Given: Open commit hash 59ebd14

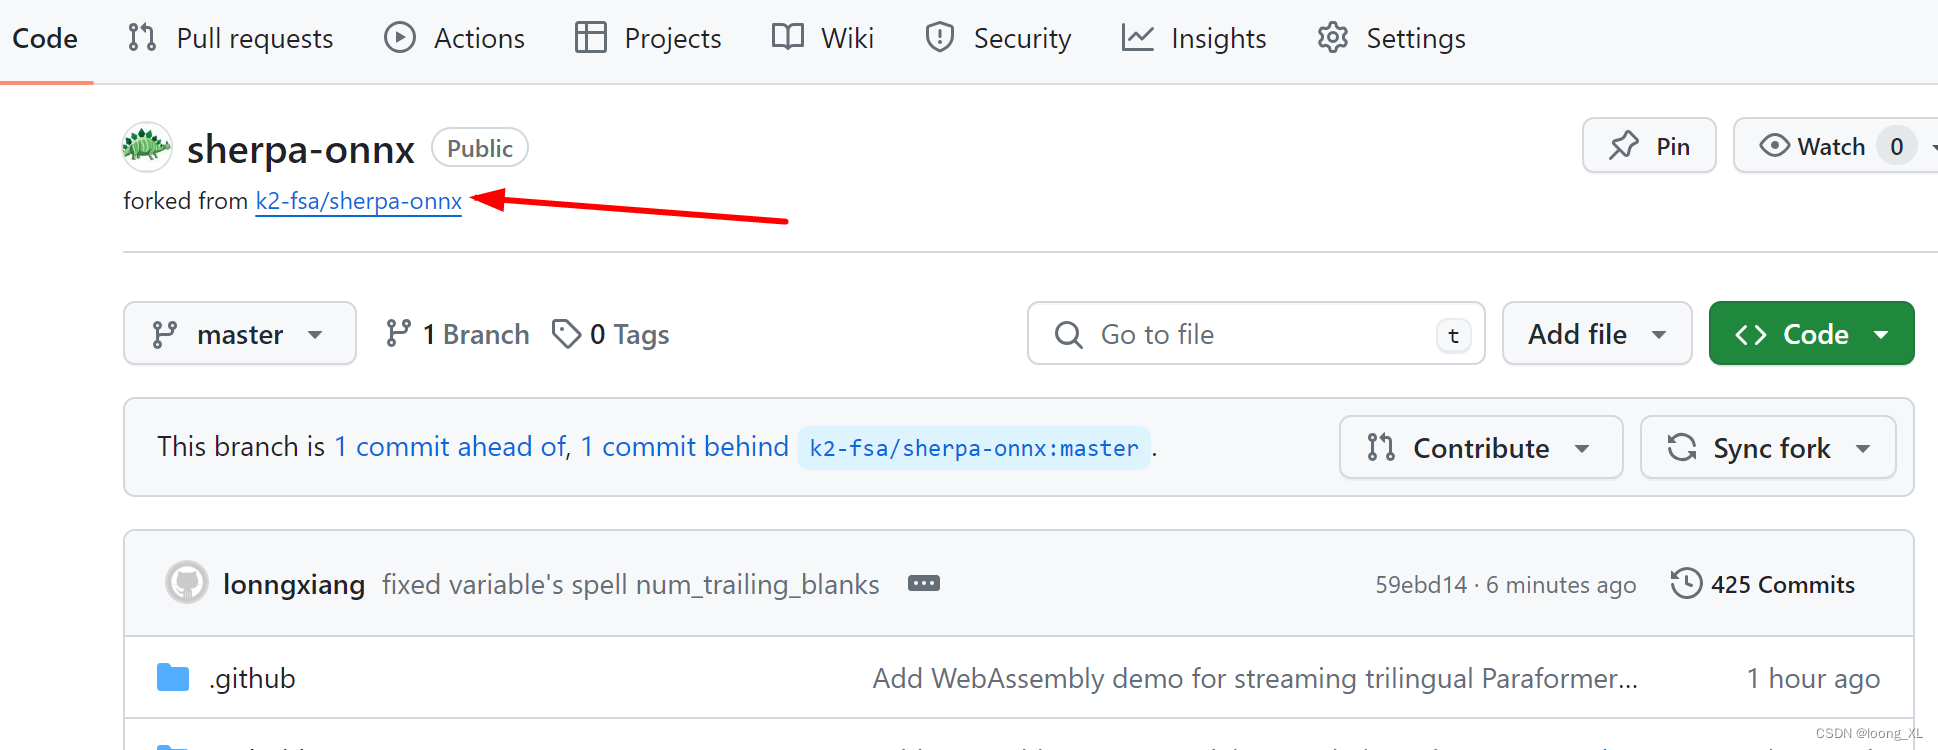Looking at the screenshot, I should pos(1421,585).
